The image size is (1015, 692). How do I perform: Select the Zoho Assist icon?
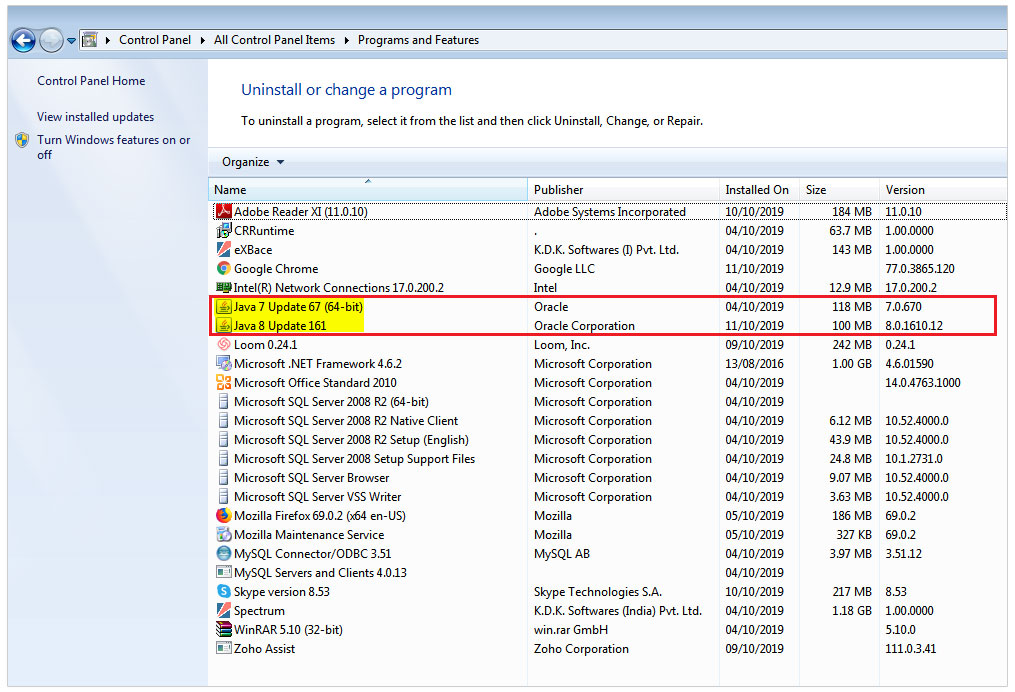(x=223, y=649)
